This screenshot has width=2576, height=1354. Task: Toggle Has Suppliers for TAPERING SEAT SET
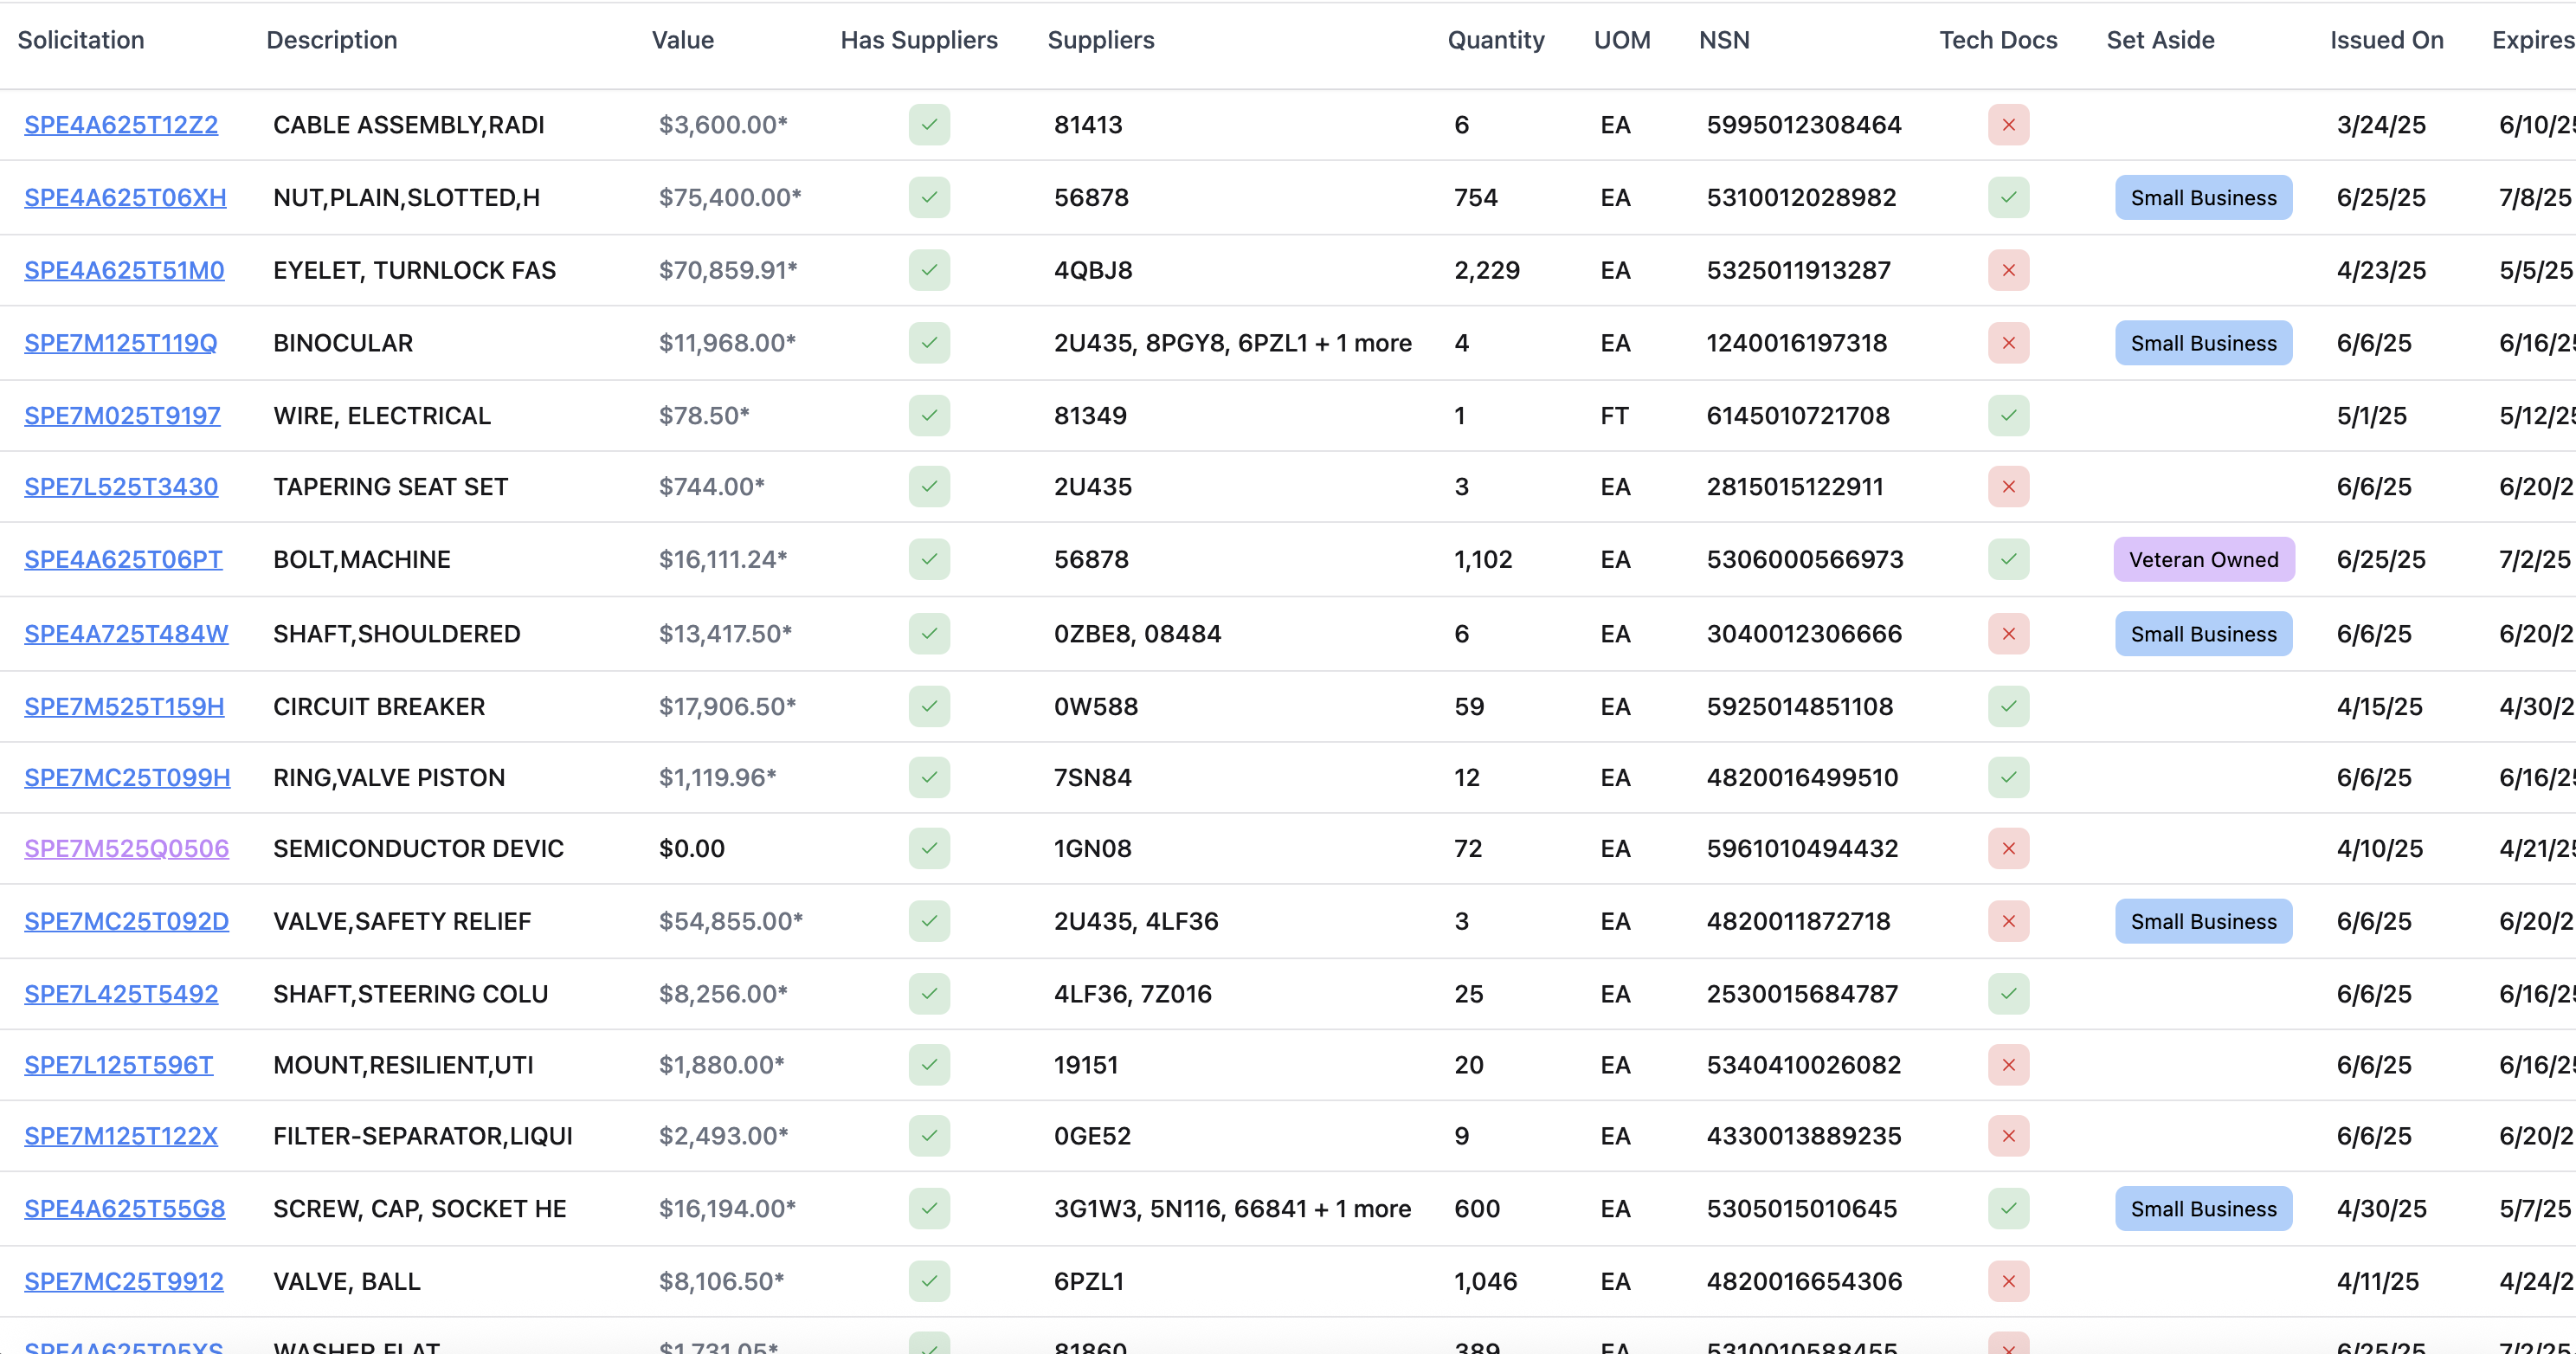click(929, 487)
